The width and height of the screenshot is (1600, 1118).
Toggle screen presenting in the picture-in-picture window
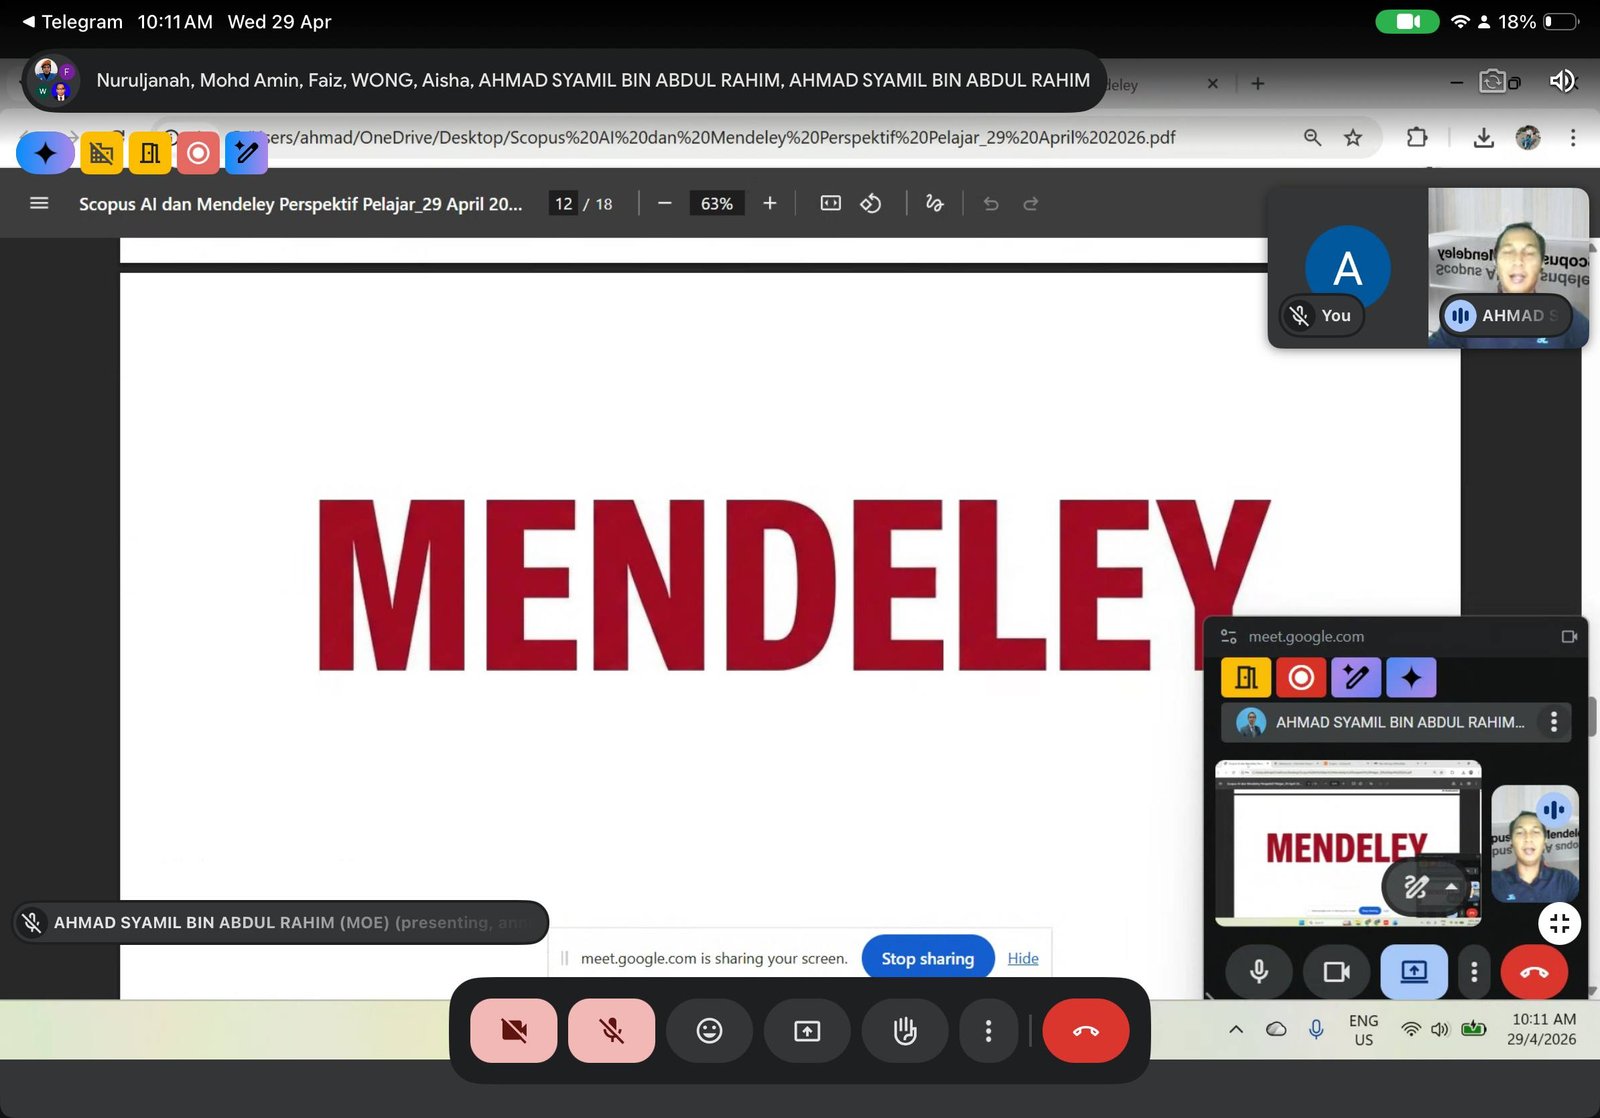tap(1414, 972)
